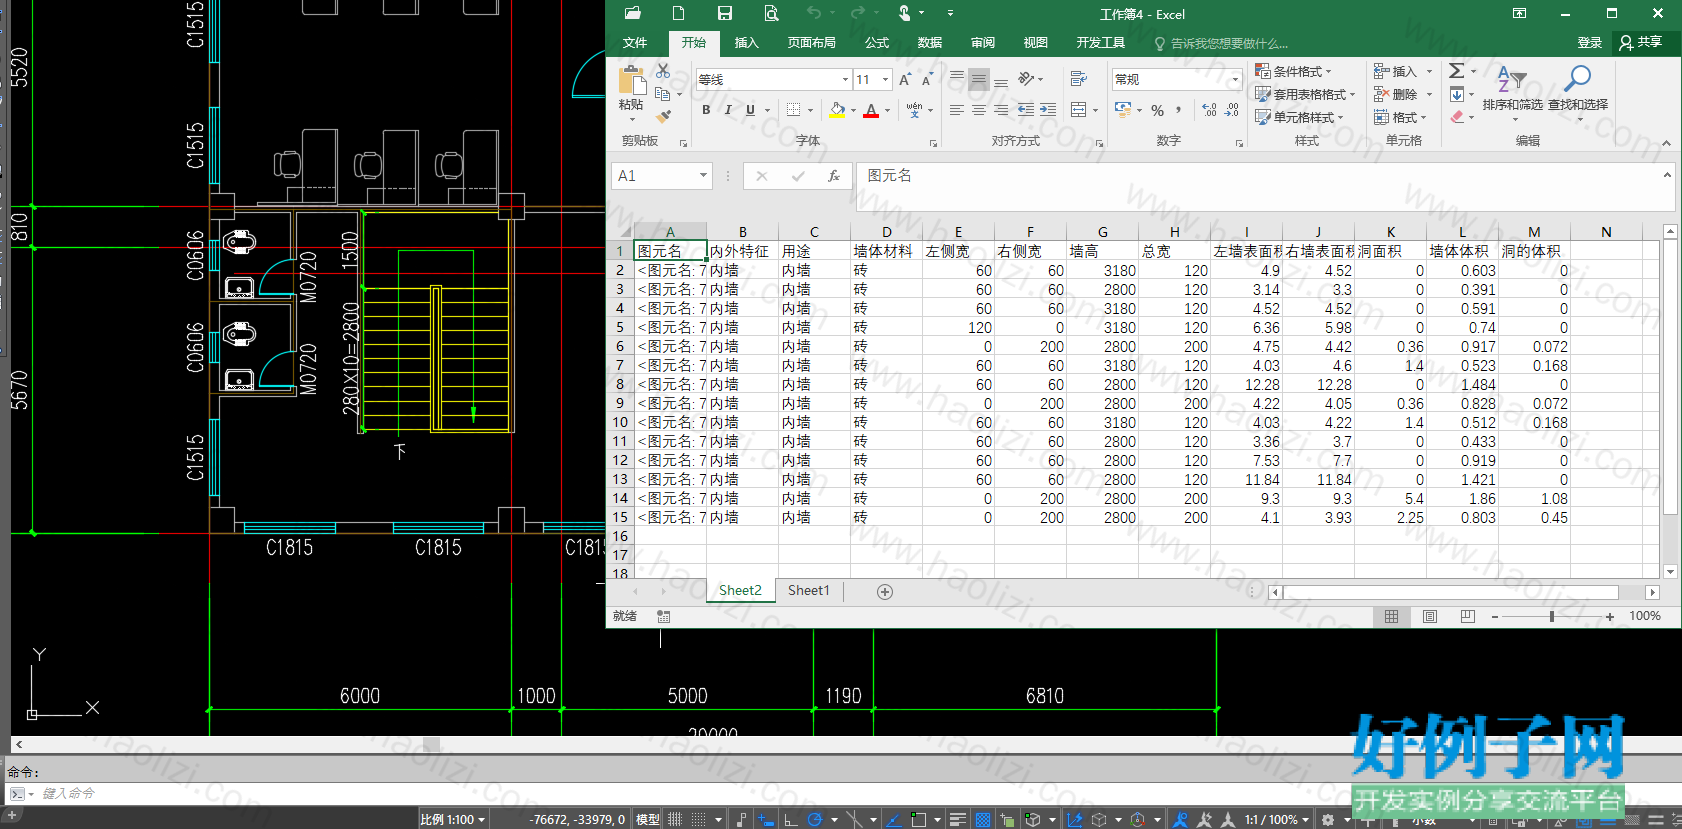This screenshot has height=829, width=1682.
Task: Toggle underline formatting
Action: (x=750, y=110)
